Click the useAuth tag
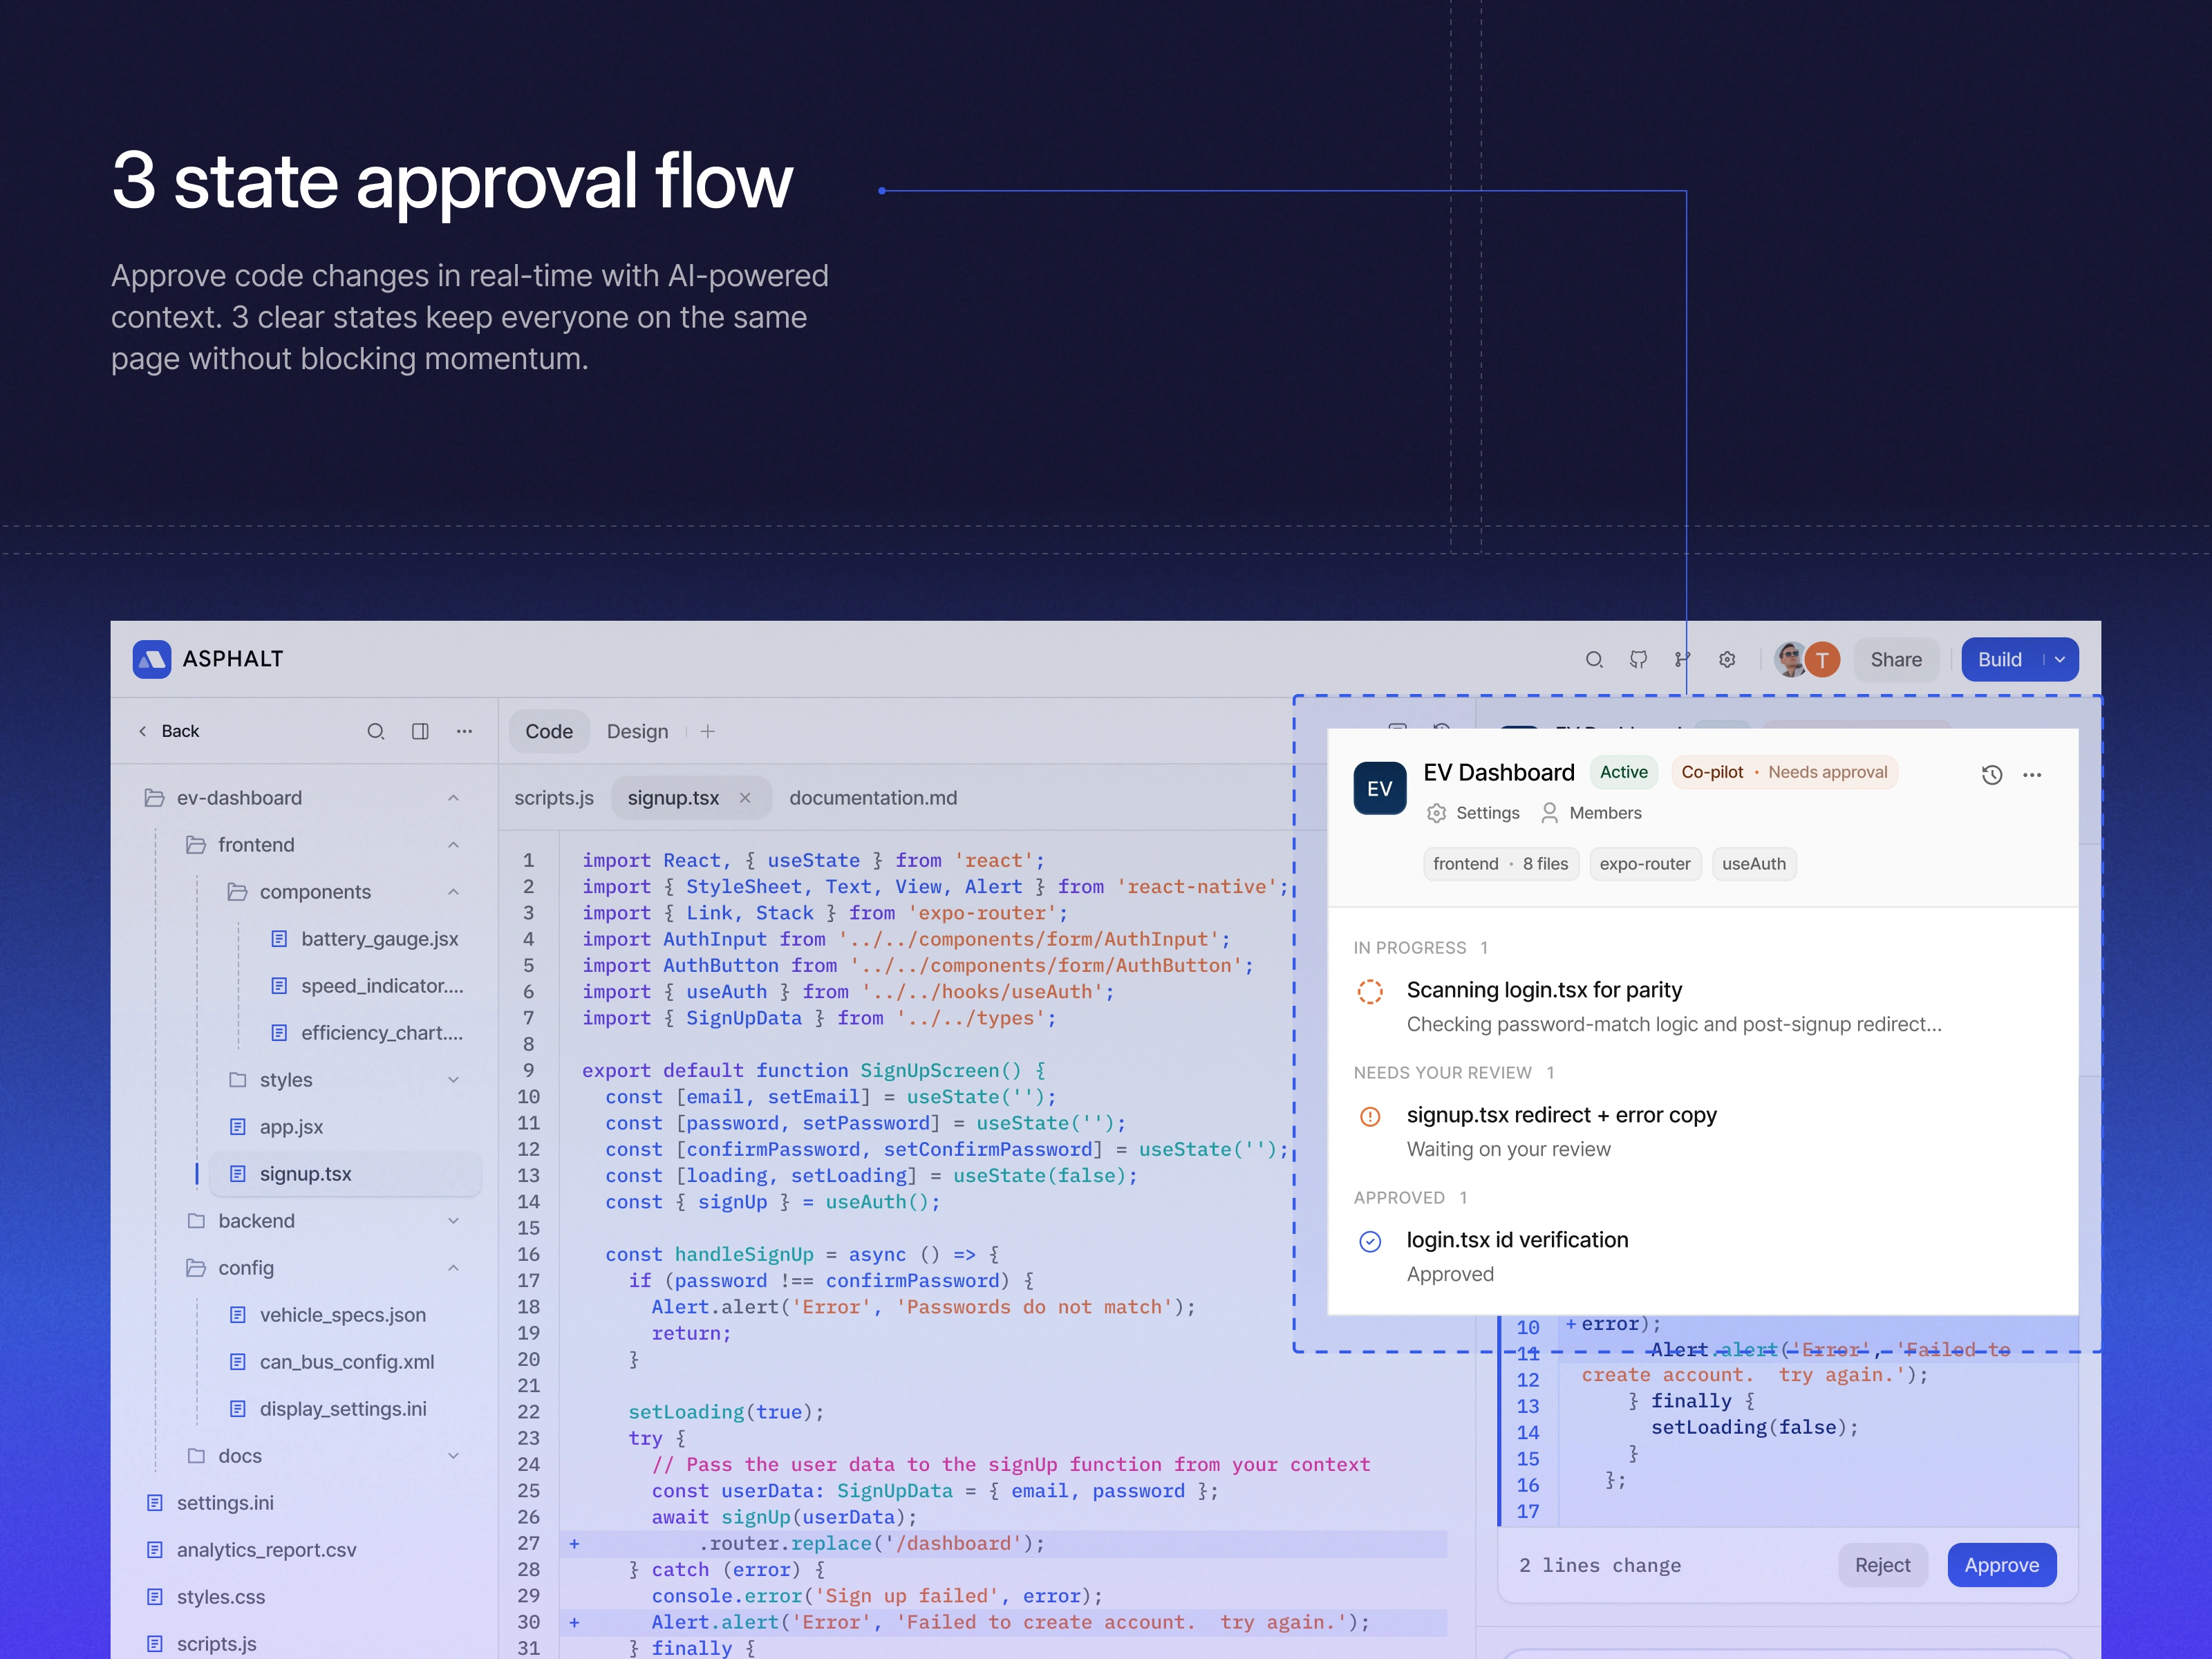Viewport: 2212px width, 1659px height. (1754, 864)
